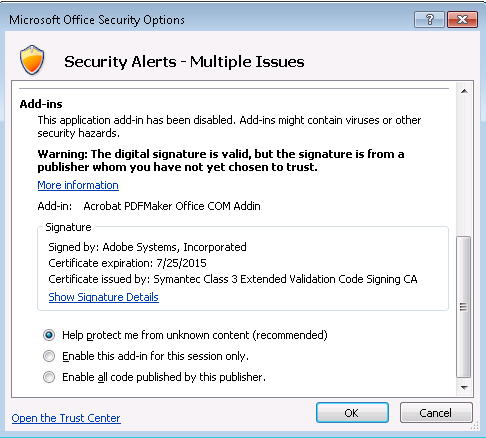Click the scrollbar up arrow
This screenshot has height=438, width=486.
(x=464, y=91)
